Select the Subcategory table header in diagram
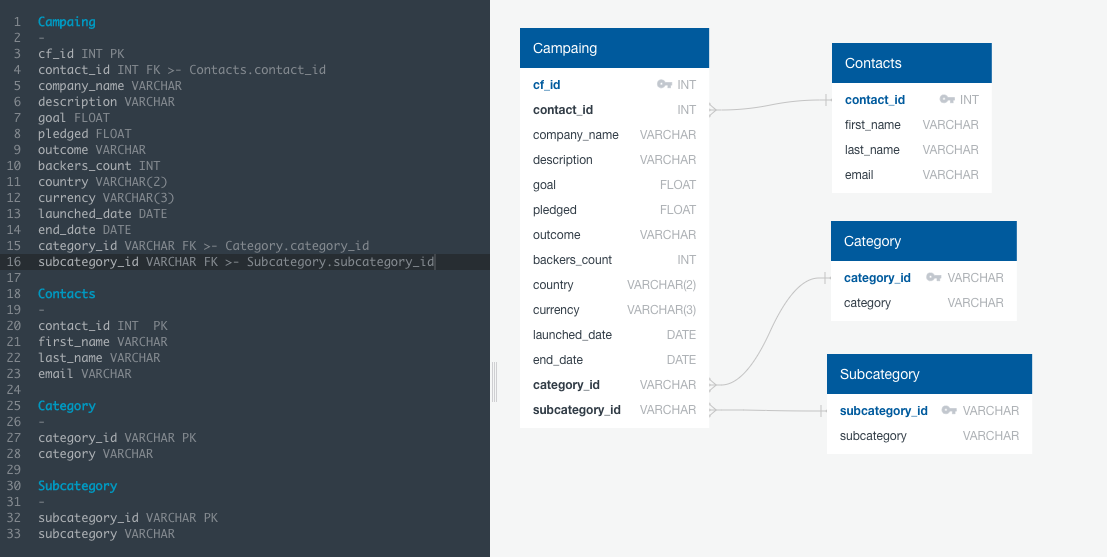1107x557 pixels. click(x=929, y=374)
